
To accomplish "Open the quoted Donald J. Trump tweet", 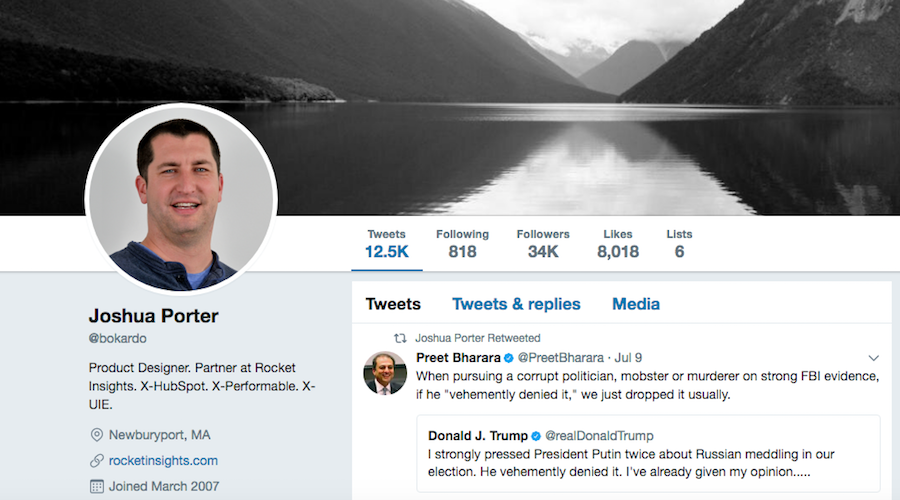I will coord(648,454).
